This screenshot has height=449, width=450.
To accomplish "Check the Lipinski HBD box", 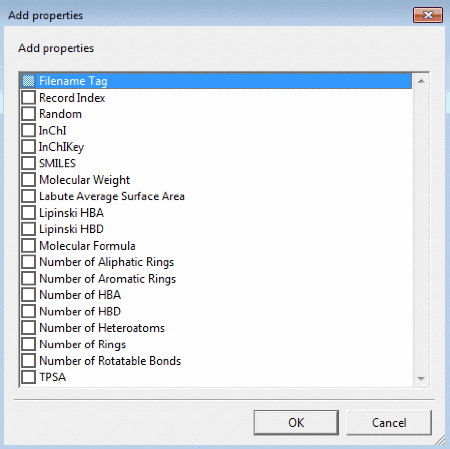I will point(28,229).
